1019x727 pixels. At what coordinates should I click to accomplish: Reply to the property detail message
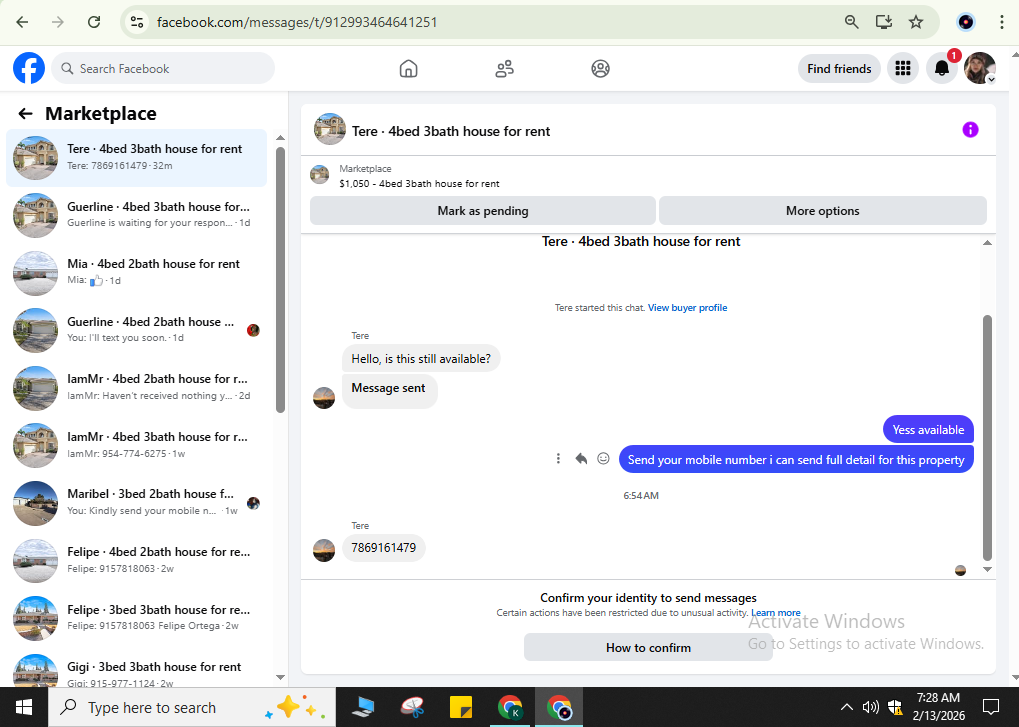click(x=581, y=459)
